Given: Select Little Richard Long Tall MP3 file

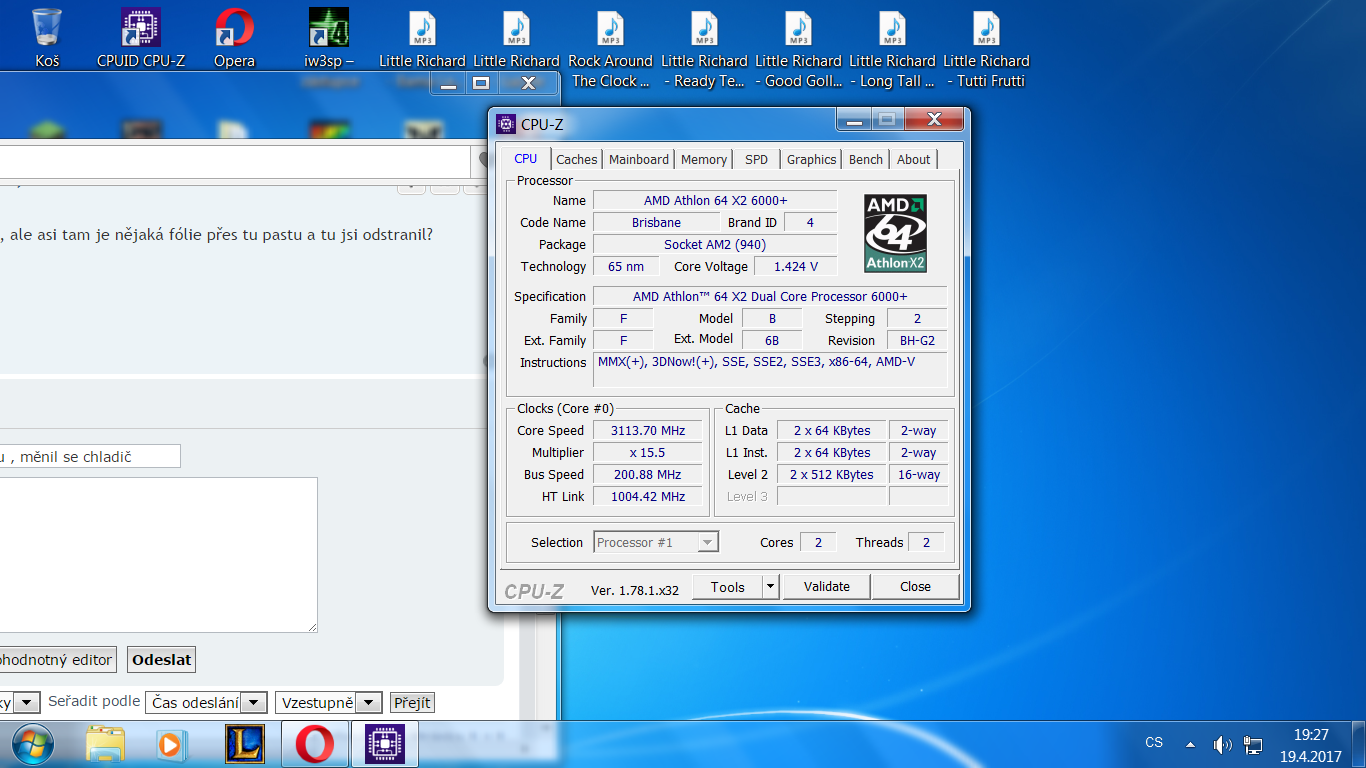Looking at the screenshot, I should point(893,48).
